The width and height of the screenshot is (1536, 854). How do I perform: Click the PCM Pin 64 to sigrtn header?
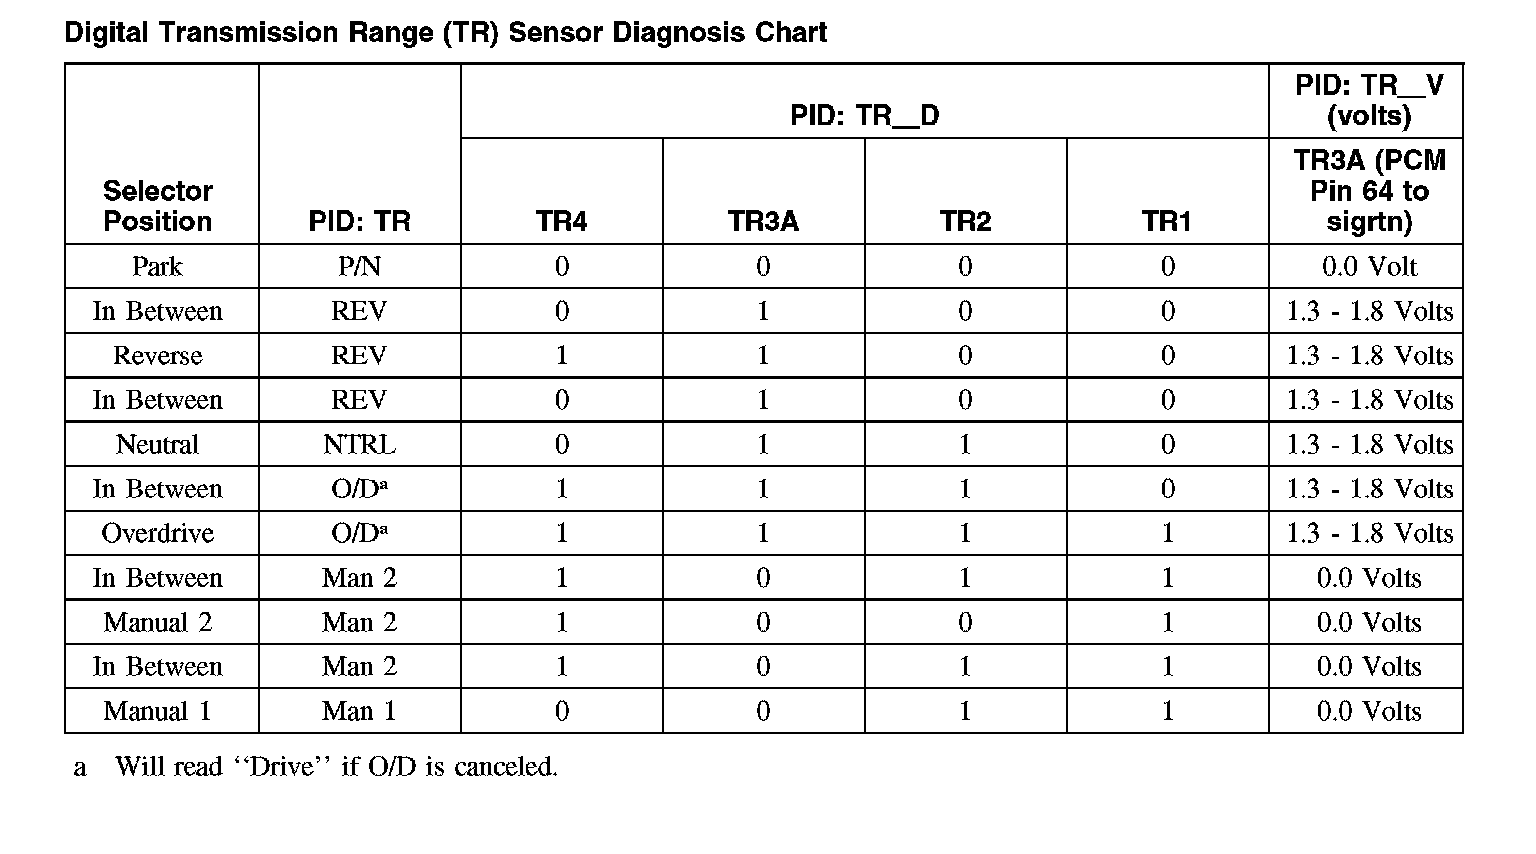(1368, 190)
